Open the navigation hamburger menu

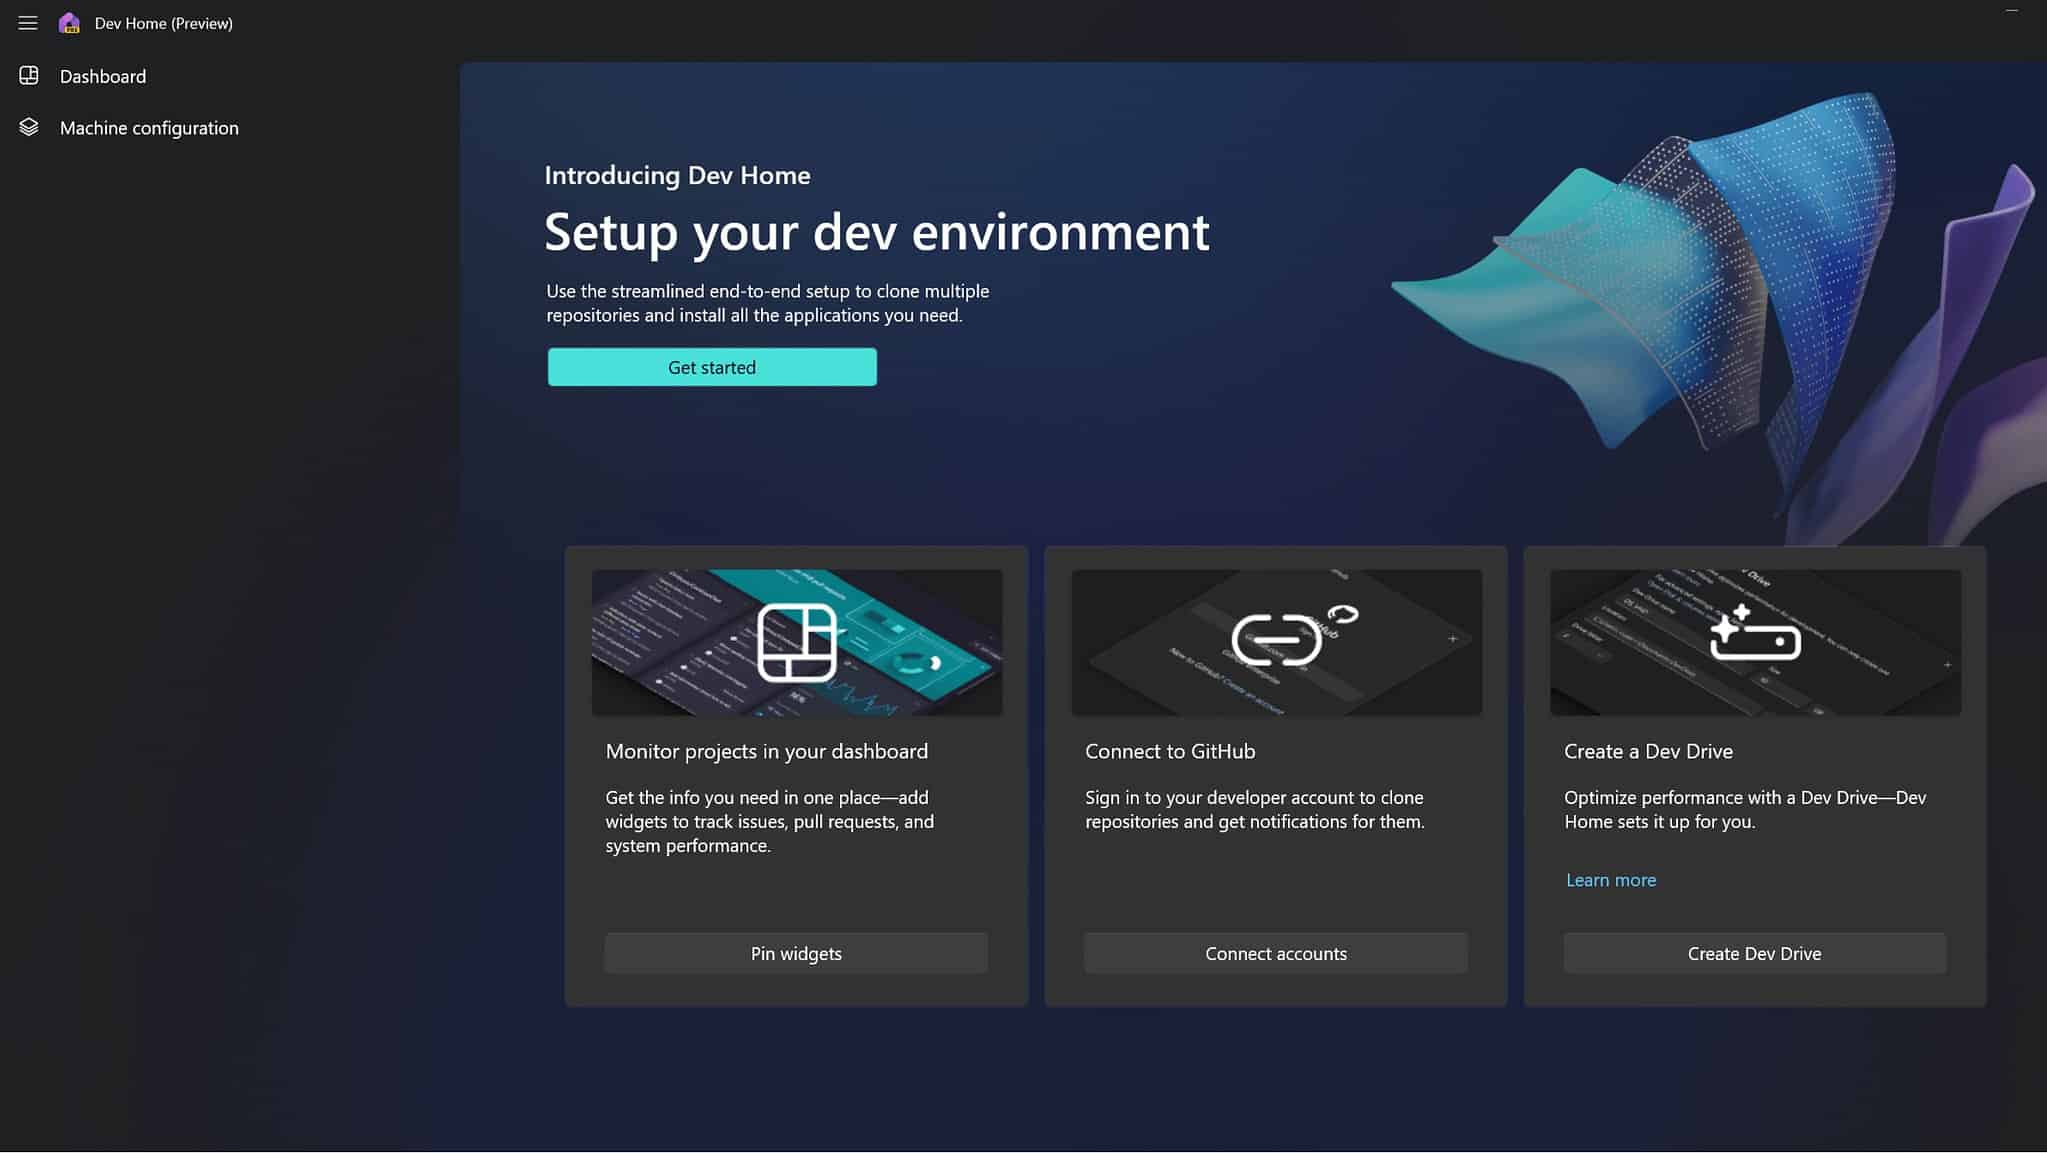click(x=27, y=22)
